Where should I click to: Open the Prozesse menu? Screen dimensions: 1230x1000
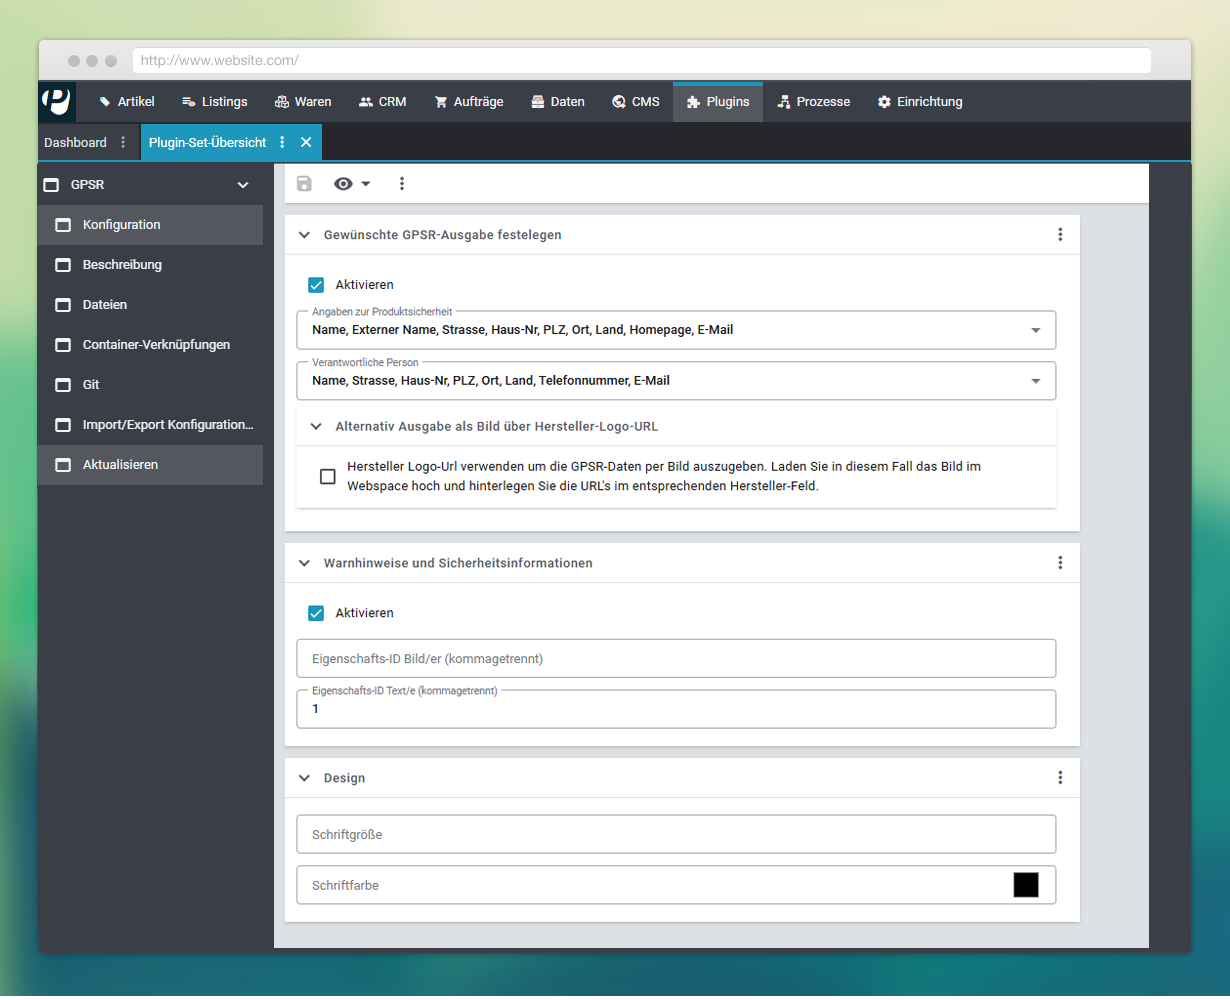(x=813, y=102)
